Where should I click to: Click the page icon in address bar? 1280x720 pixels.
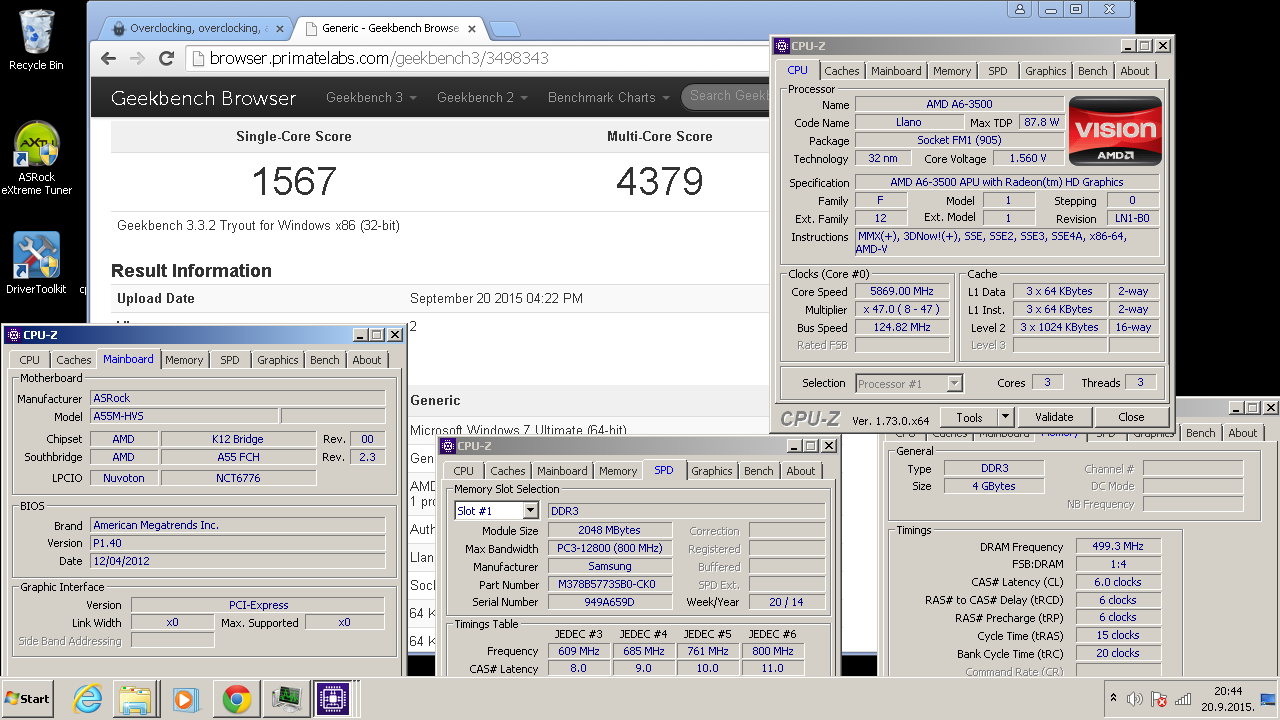click(x=197, y=58)
